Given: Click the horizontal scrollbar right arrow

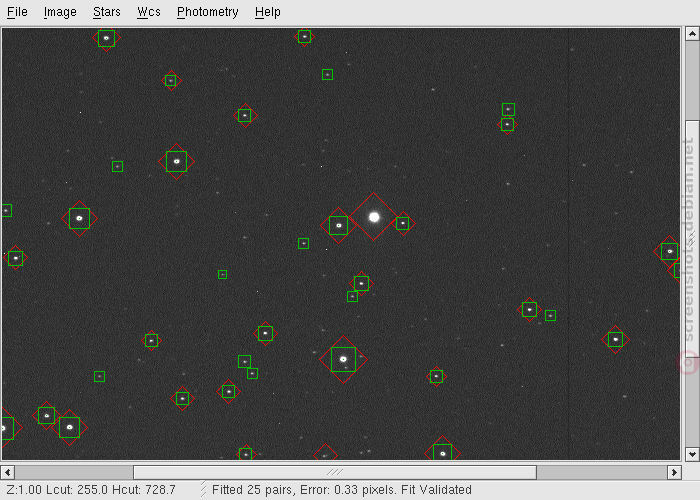Looking at the screenshot, I should pos(674,472).
